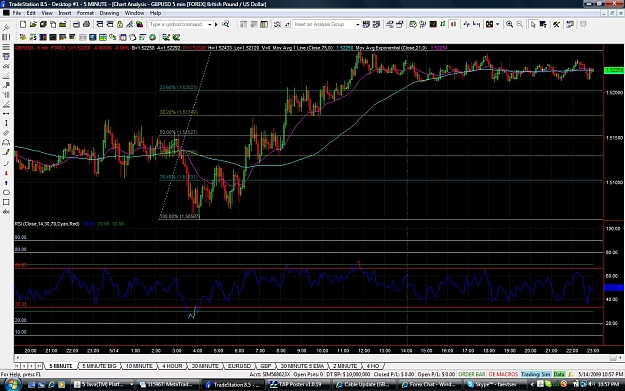
Task: Click the green current price marker on axis
Action: pos(614,70)
